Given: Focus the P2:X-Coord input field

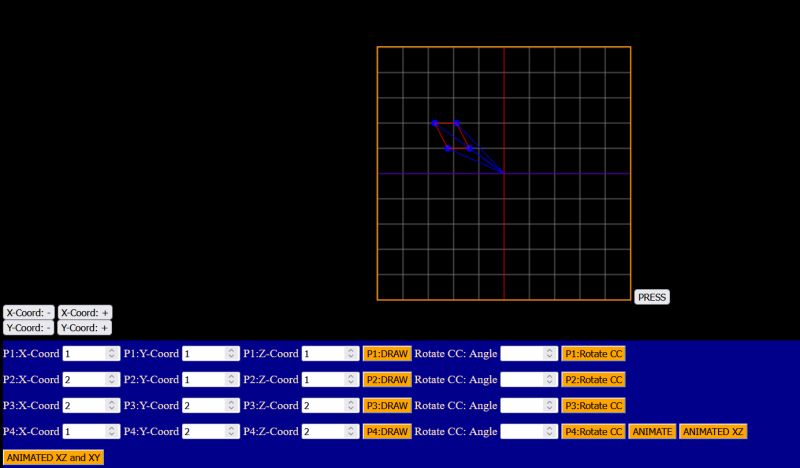Looking at the screenshot, I should [x=91, y=380].
